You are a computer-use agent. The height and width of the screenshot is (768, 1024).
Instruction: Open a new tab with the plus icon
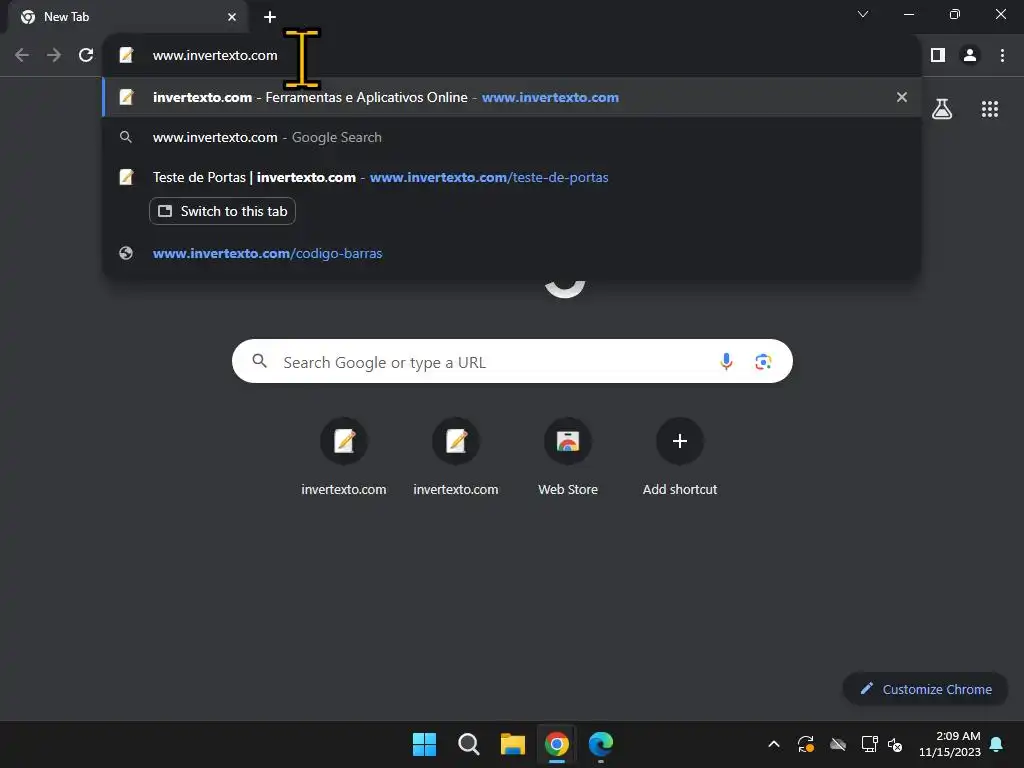click(270, 17)
